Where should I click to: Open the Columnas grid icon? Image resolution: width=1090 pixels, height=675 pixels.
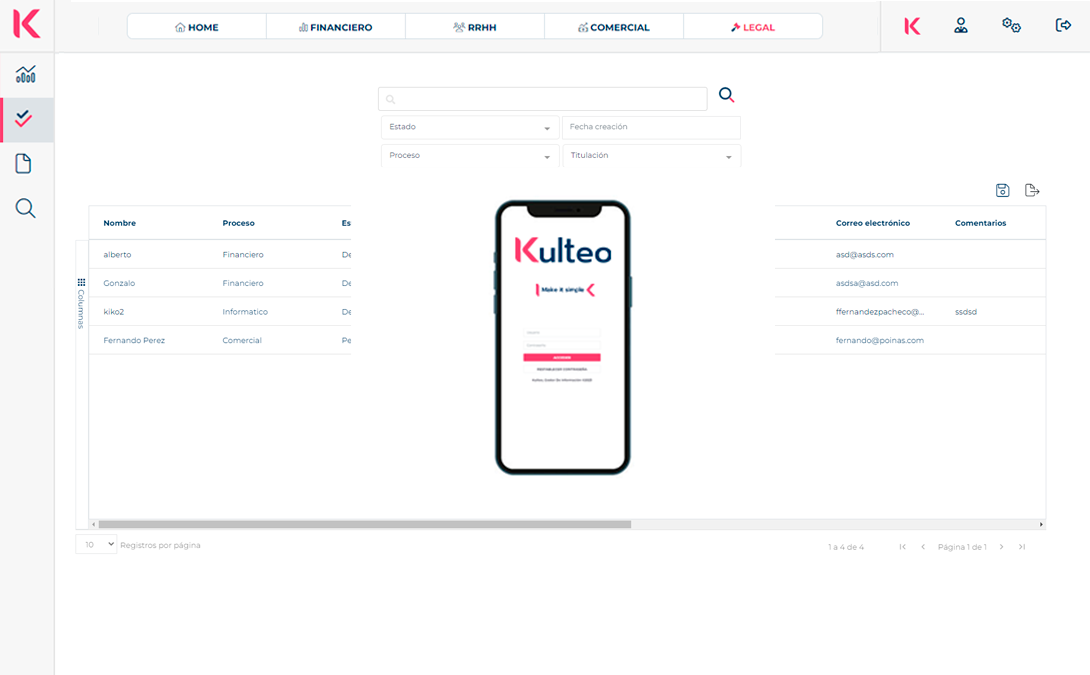tap(81, 282)
